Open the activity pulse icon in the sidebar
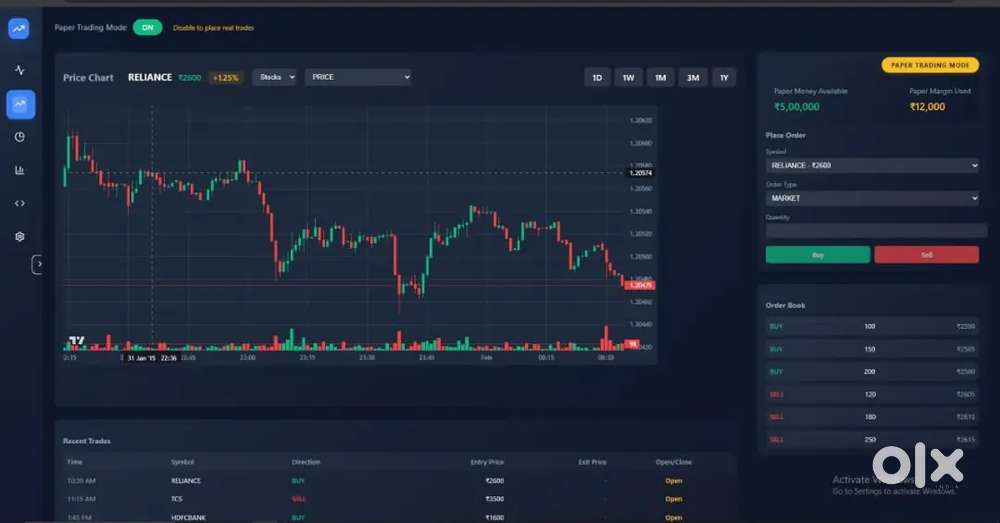This screenshot has height=523, width=1000. coord(20,70)
